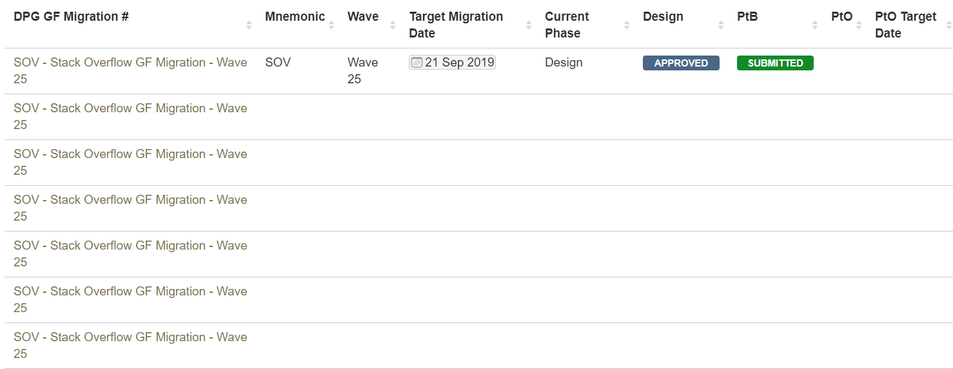
Task: Sort by DPG GF Migration # column arrows
Action: 249,25
